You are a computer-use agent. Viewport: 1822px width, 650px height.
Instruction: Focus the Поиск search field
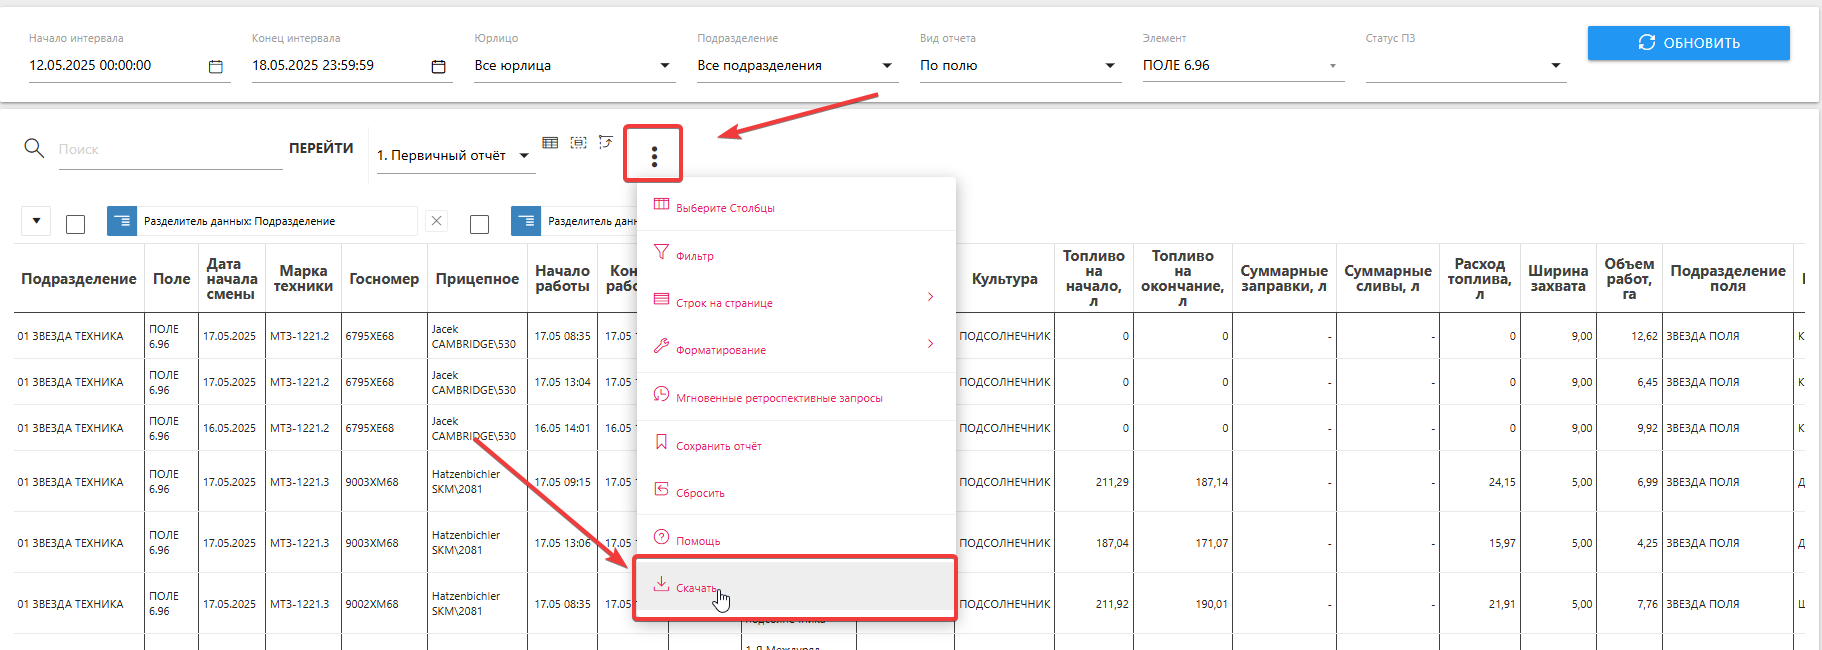[168, 150]
